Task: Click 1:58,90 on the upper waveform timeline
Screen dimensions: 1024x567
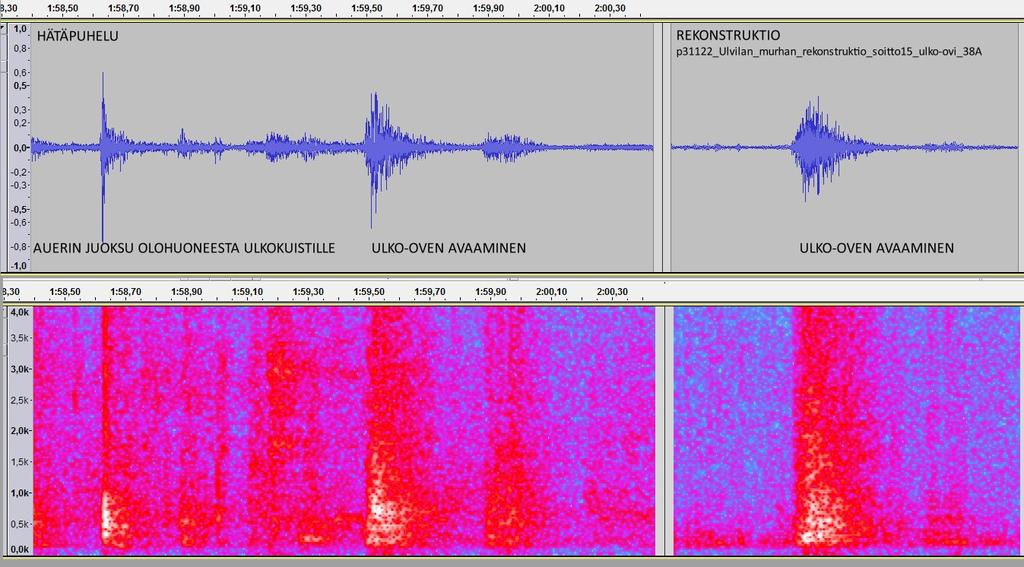Action: [184, 8]
